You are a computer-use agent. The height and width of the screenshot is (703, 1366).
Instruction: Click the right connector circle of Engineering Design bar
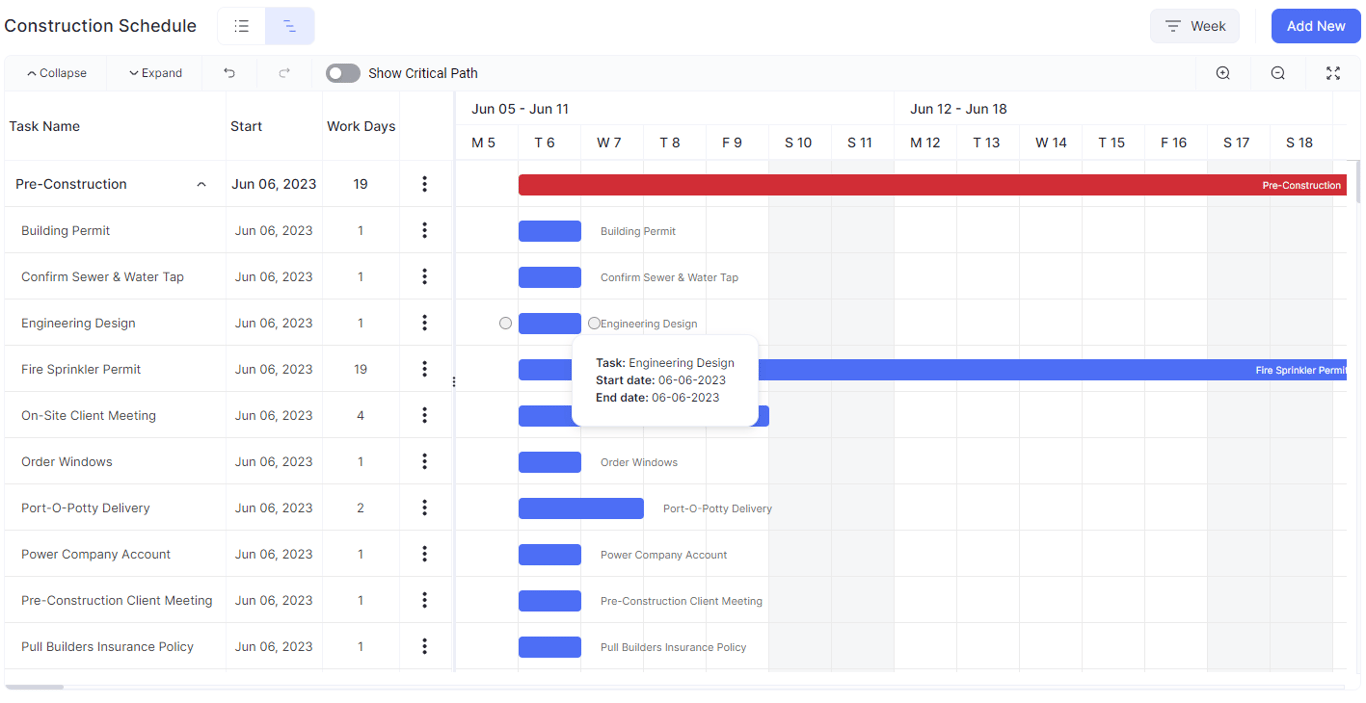pos(594,323)
